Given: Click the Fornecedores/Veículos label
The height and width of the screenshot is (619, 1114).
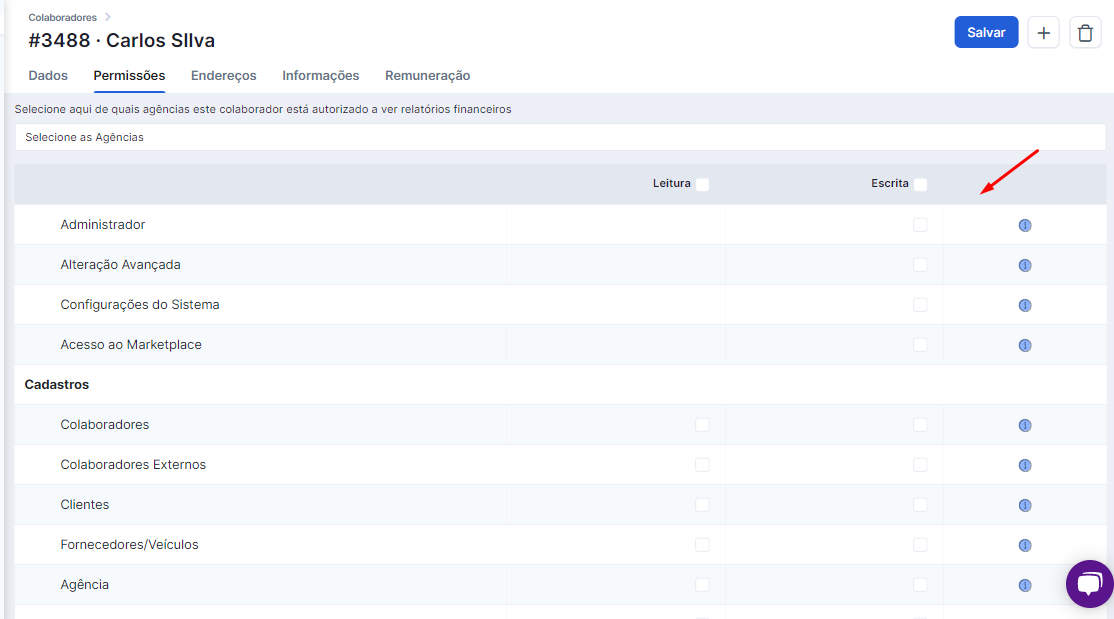Looking at the screenshot, I should [x=129, y=544].
